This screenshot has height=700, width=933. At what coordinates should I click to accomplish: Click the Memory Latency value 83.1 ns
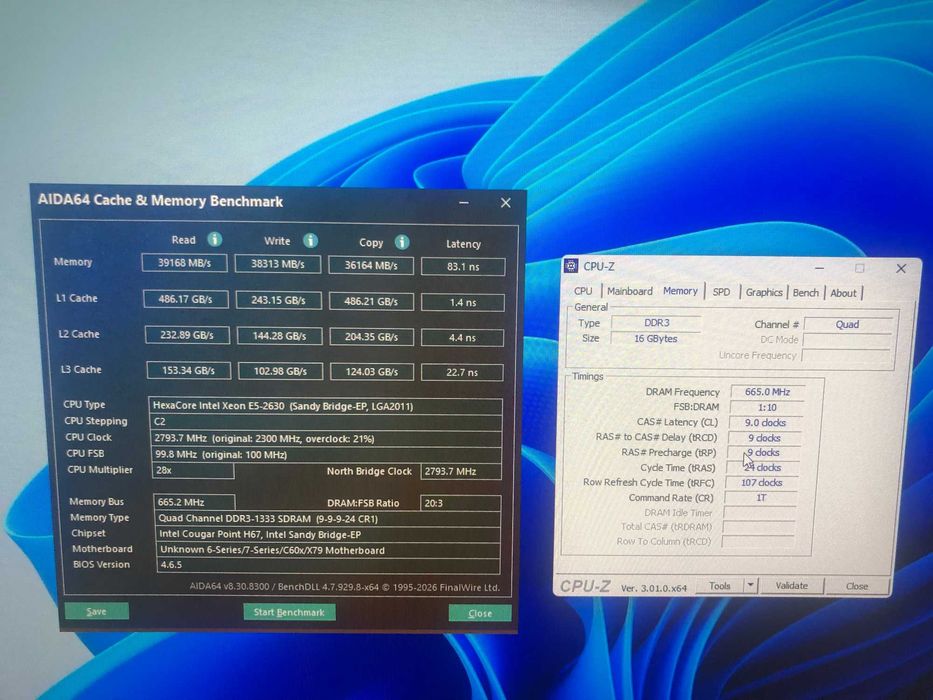(x=463, y=267)
